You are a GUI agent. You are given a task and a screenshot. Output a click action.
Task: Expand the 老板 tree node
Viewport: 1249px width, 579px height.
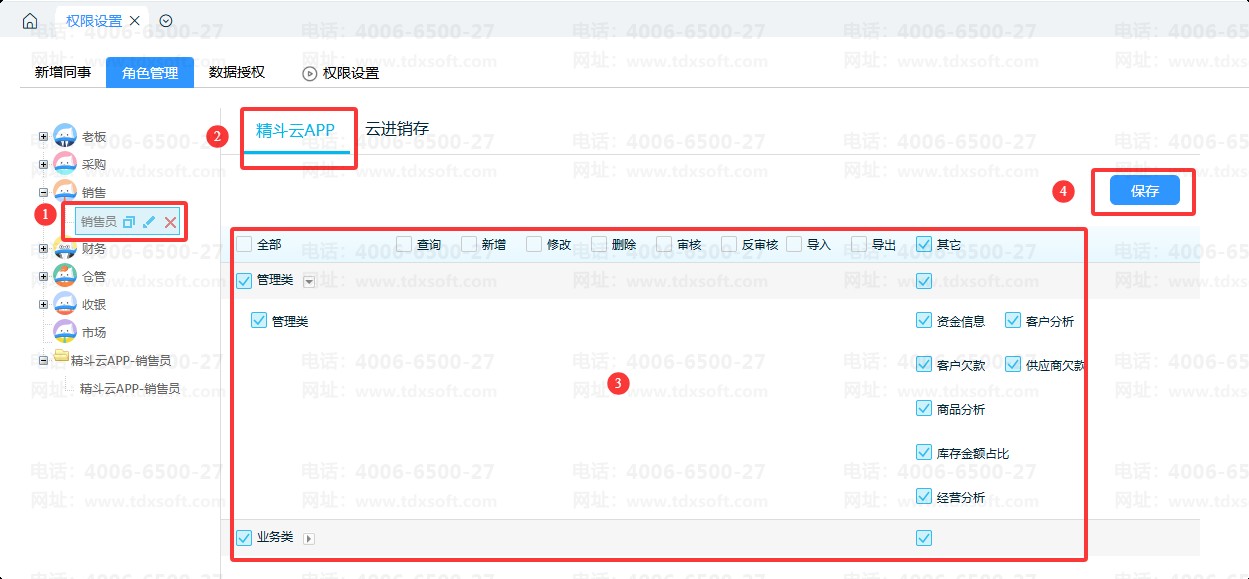pyautogui.click(x=43, y=136)
